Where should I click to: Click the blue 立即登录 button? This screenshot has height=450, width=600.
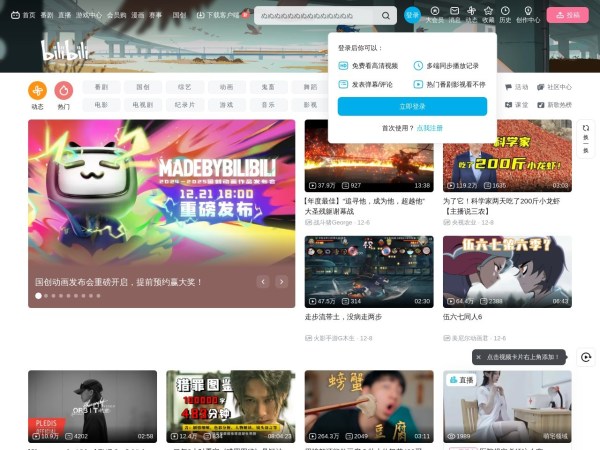[x=412, y=106]
